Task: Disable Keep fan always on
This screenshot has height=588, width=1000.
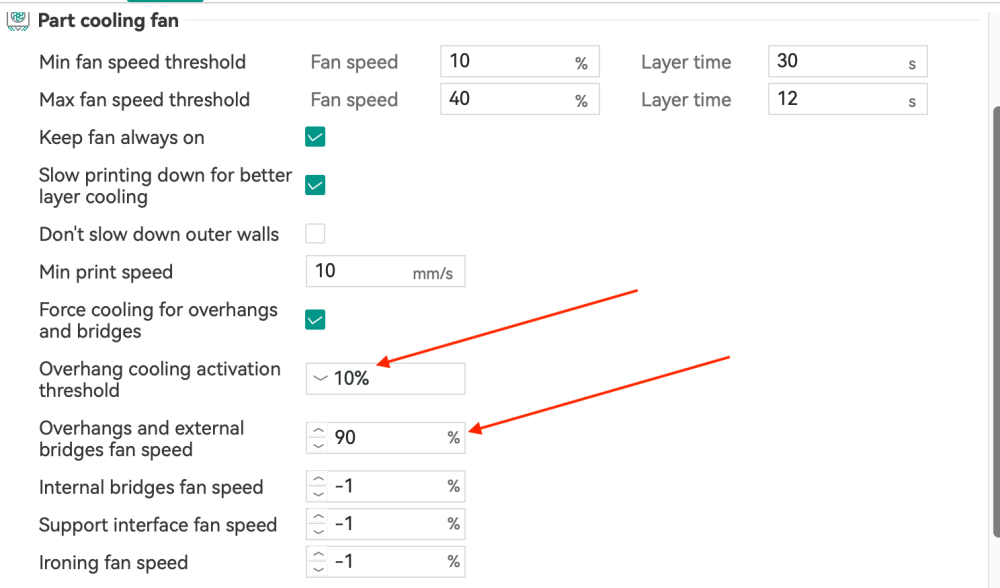Action: (x=315, y=137)
